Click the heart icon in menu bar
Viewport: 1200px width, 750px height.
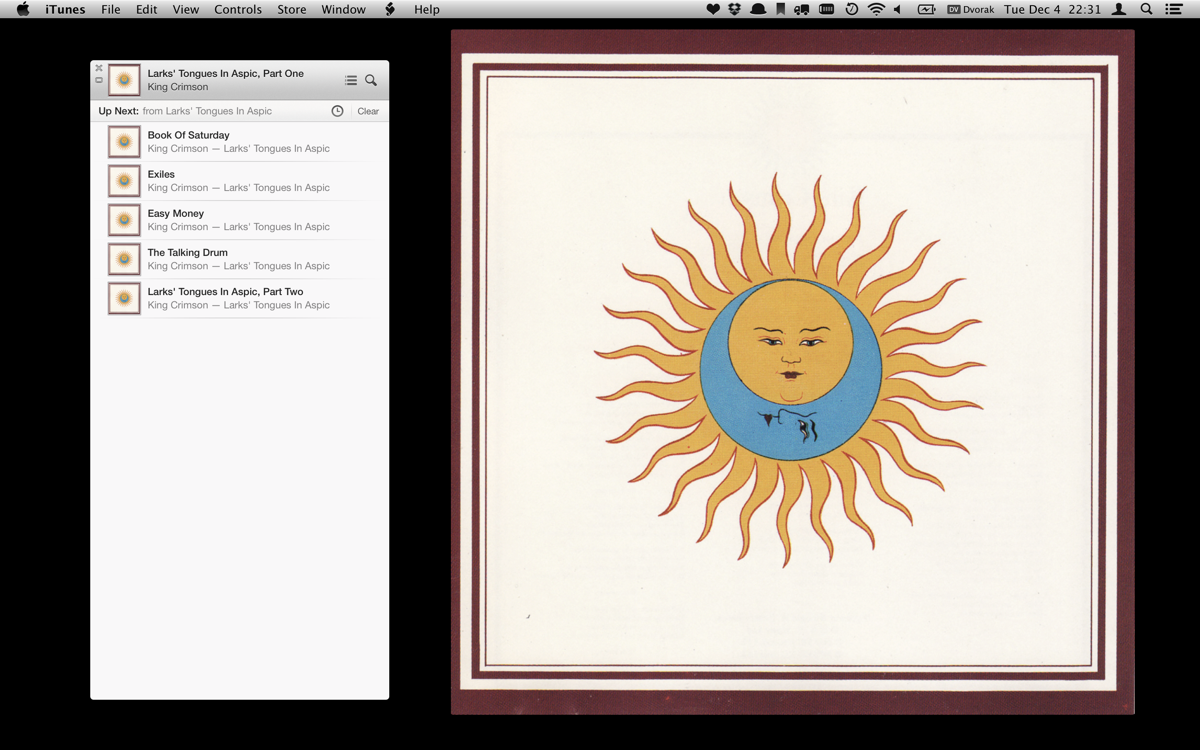point(713,9)
